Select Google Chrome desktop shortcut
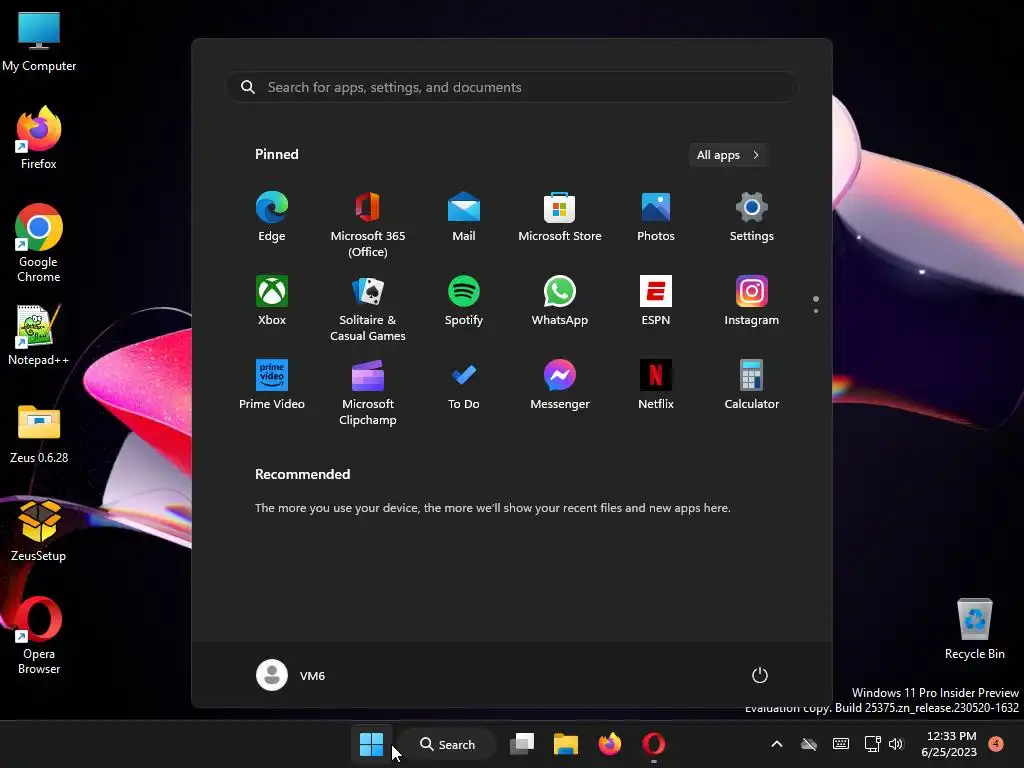 tap(39, 244)
